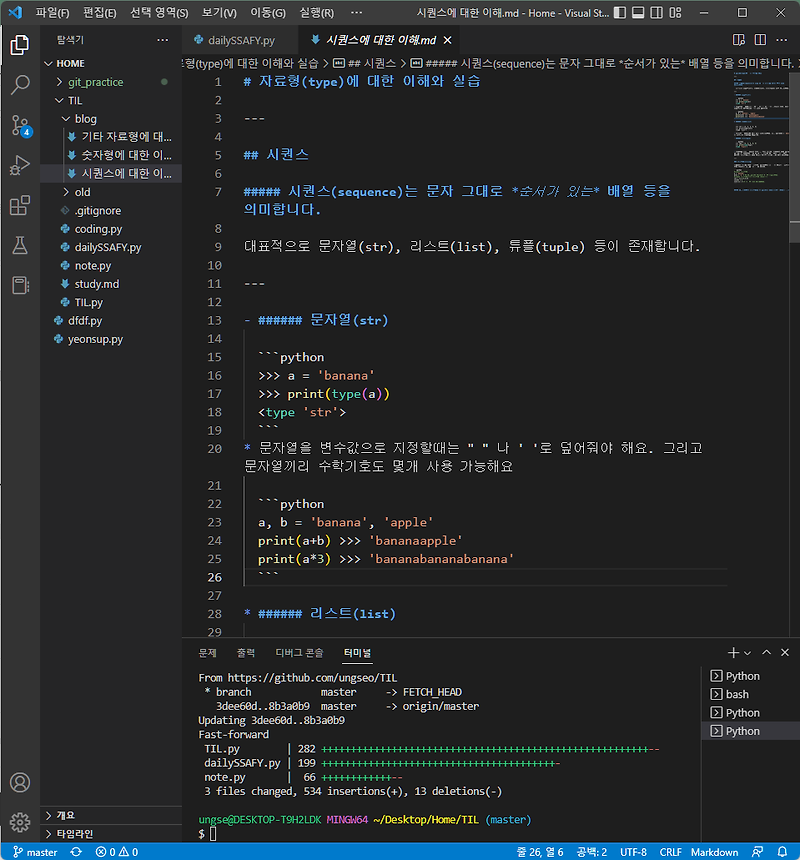Switch to the dailySSAFY.py tab

click(x=238, y=41)
